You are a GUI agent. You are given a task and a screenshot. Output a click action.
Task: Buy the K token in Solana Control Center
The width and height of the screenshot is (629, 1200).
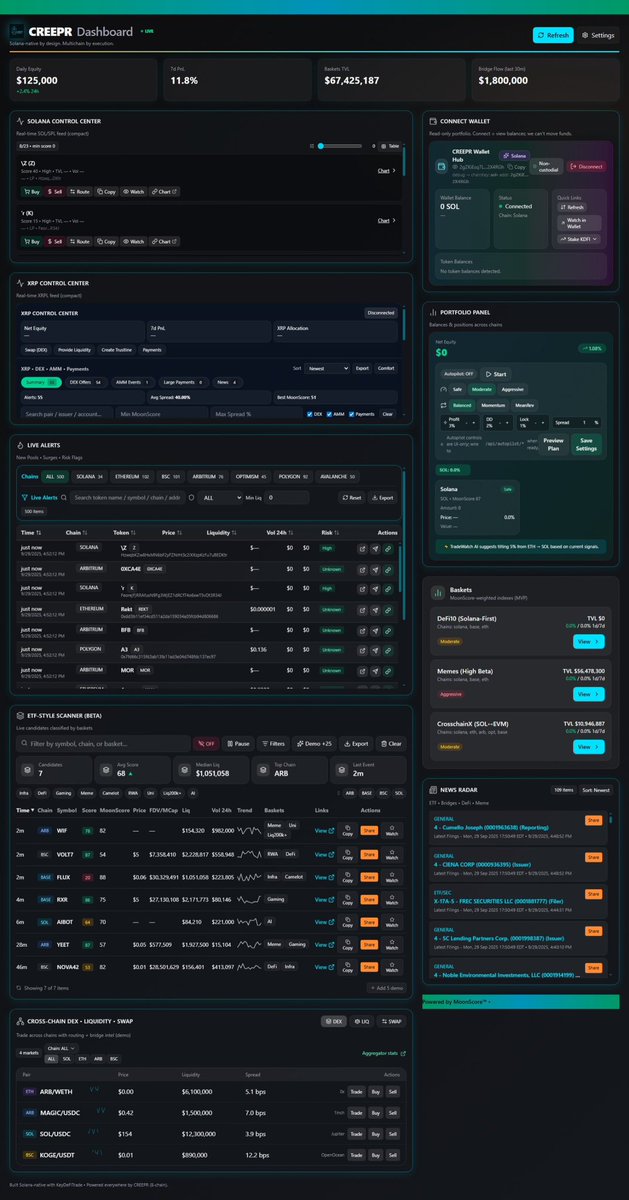tap(32, 241)
